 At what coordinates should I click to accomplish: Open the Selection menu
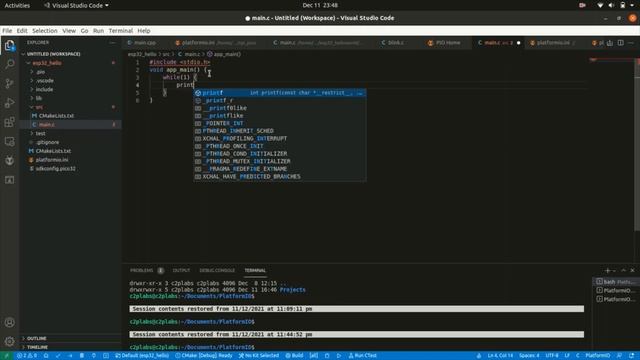44,31
